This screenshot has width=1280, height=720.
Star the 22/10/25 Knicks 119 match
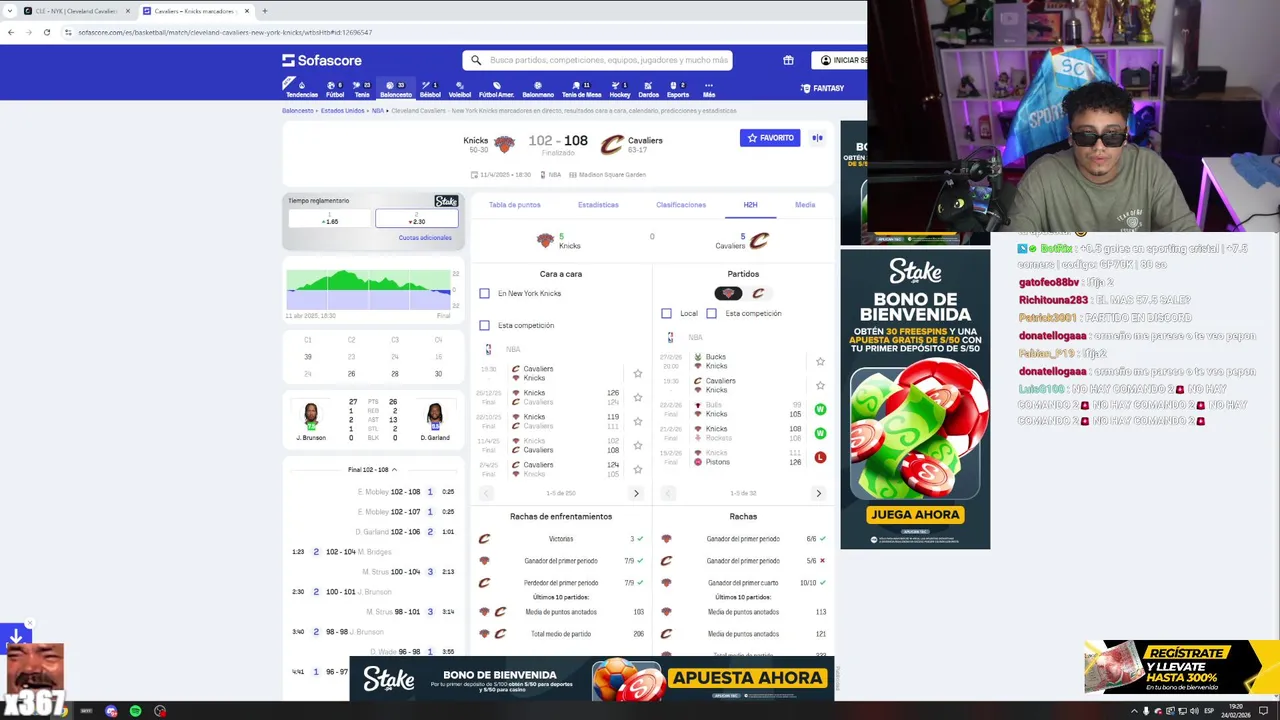pyautogui.click(x=638, y=421)
